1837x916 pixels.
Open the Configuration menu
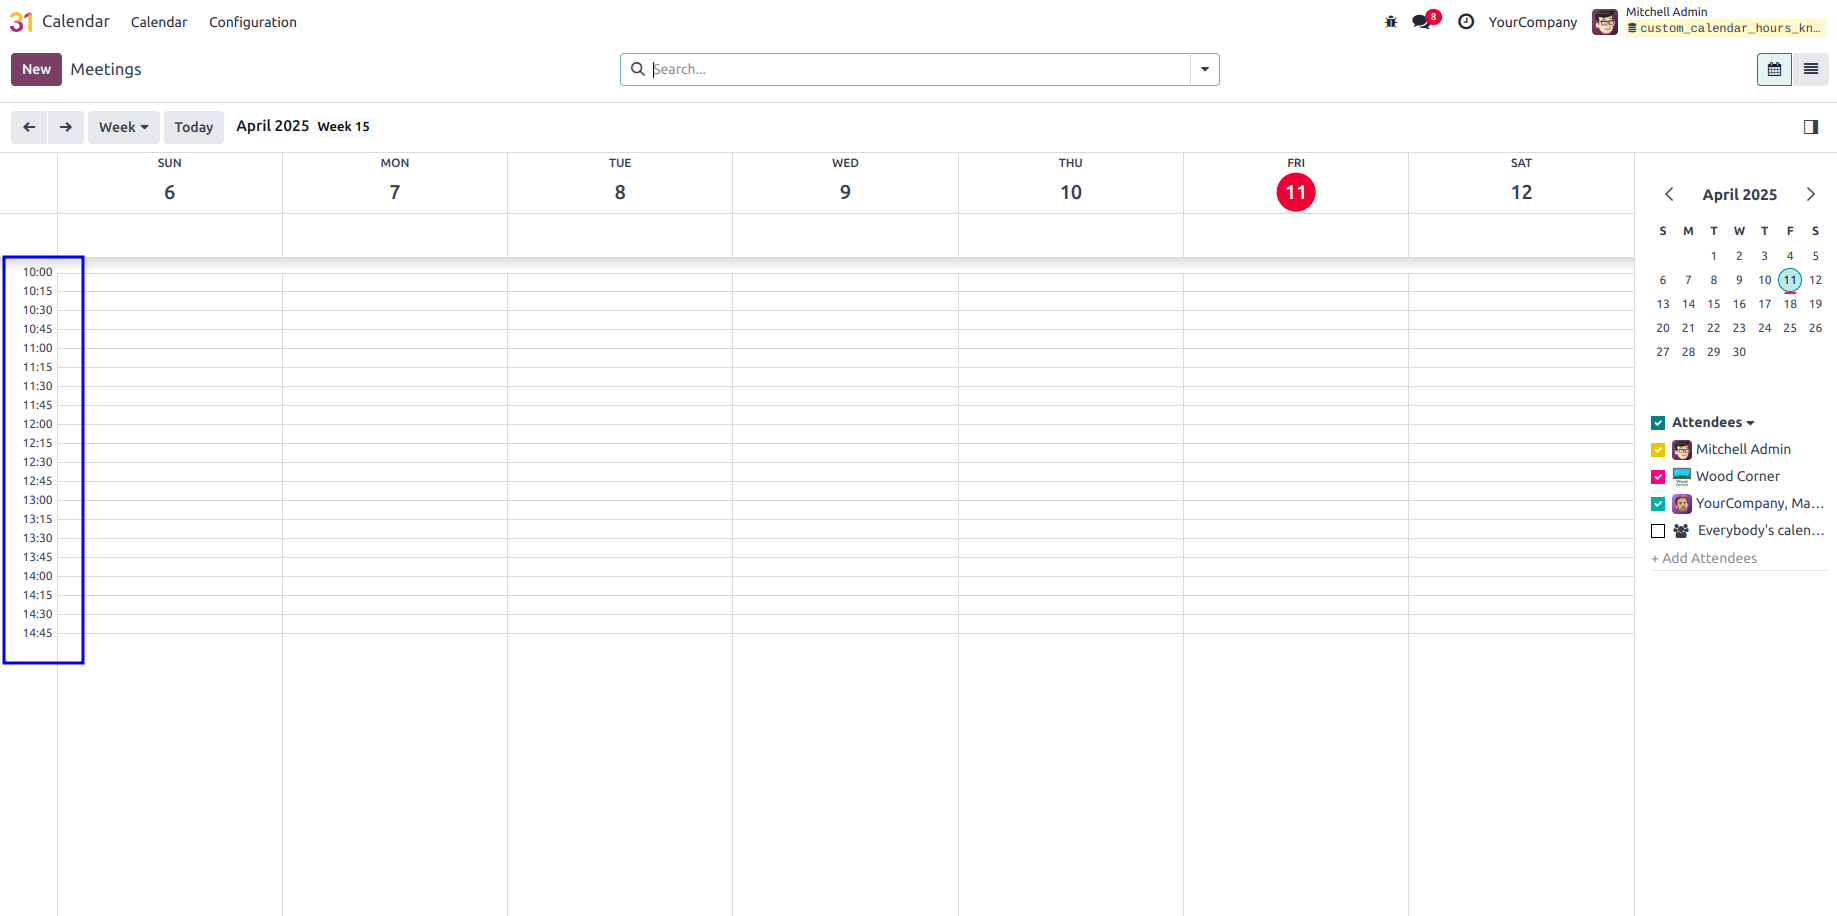tap(253, 22)
